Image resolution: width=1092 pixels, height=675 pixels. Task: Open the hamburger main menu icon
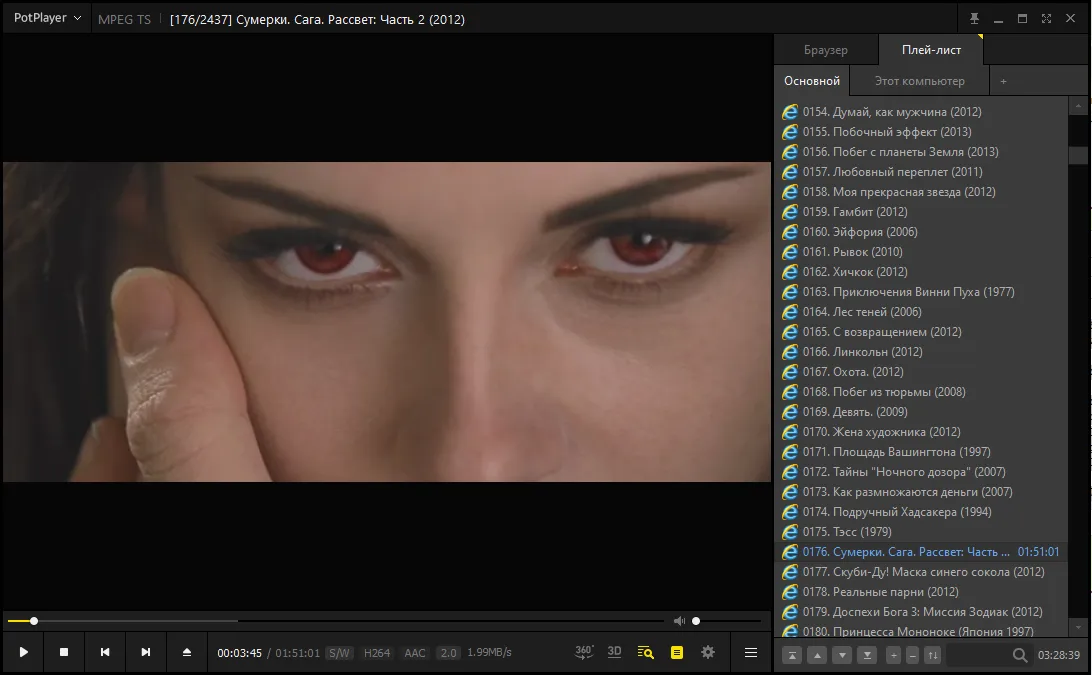751,653
